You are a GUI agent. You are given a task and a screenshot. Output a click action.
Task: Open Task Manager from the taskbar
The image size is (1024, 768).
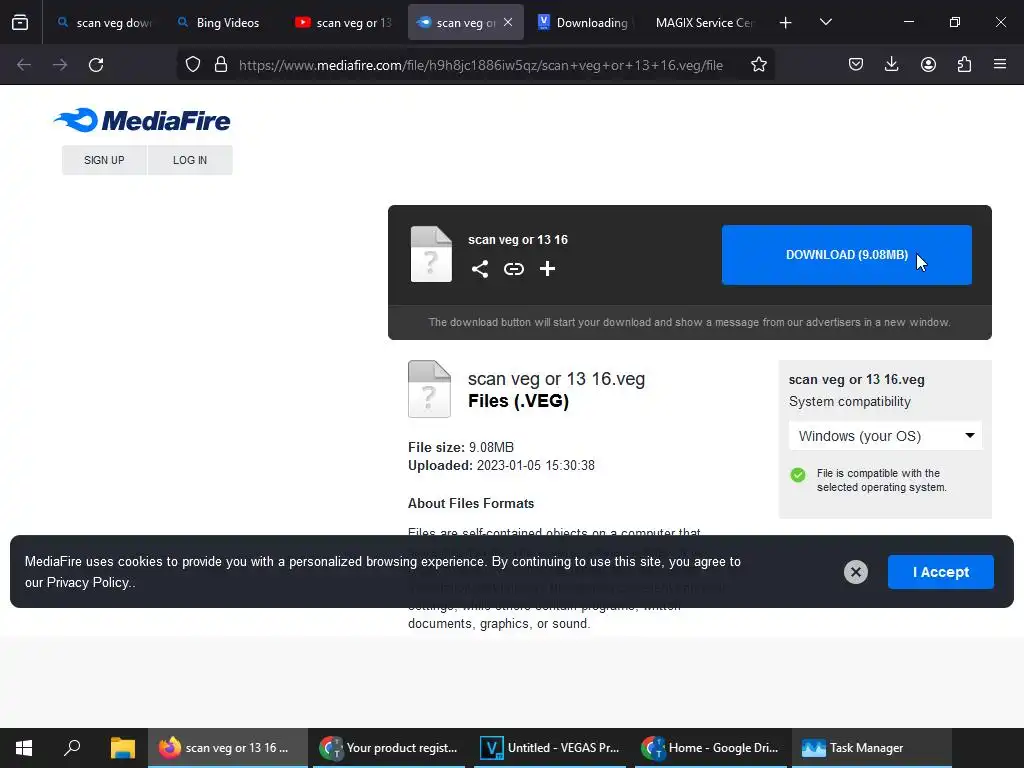[x=872, y=748]
